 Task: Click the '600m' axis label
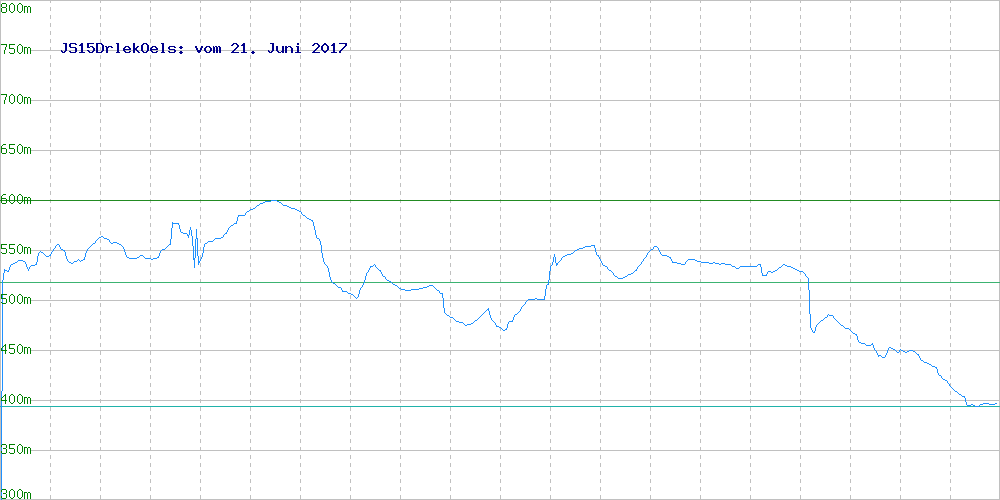(x=16, y=199)
